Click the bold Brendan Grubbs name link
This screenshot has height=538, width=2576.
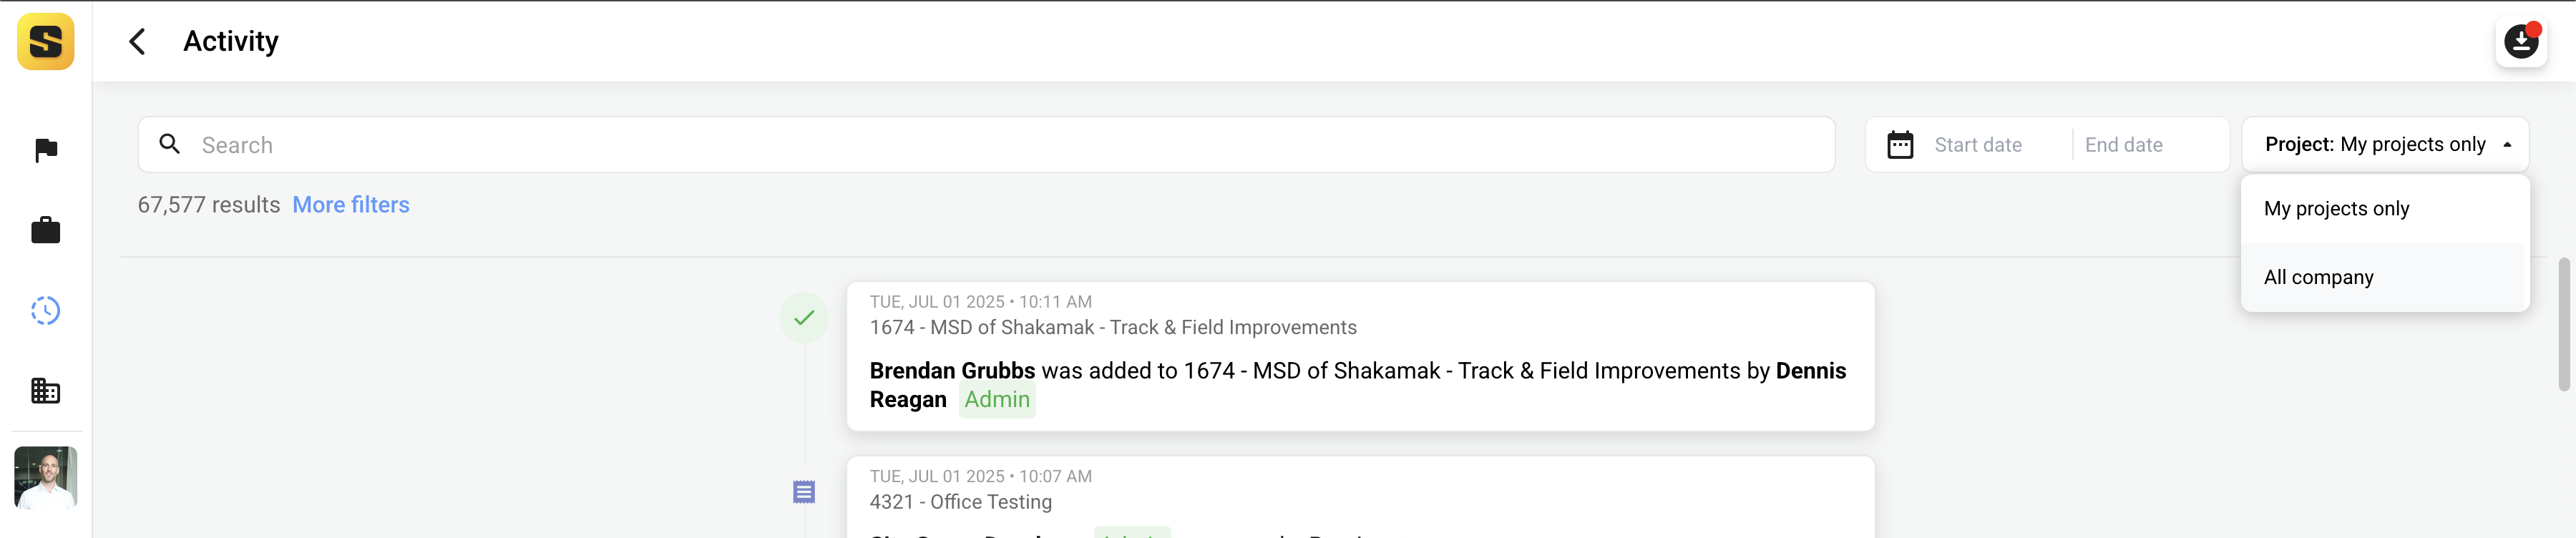(x=950, y=370)
